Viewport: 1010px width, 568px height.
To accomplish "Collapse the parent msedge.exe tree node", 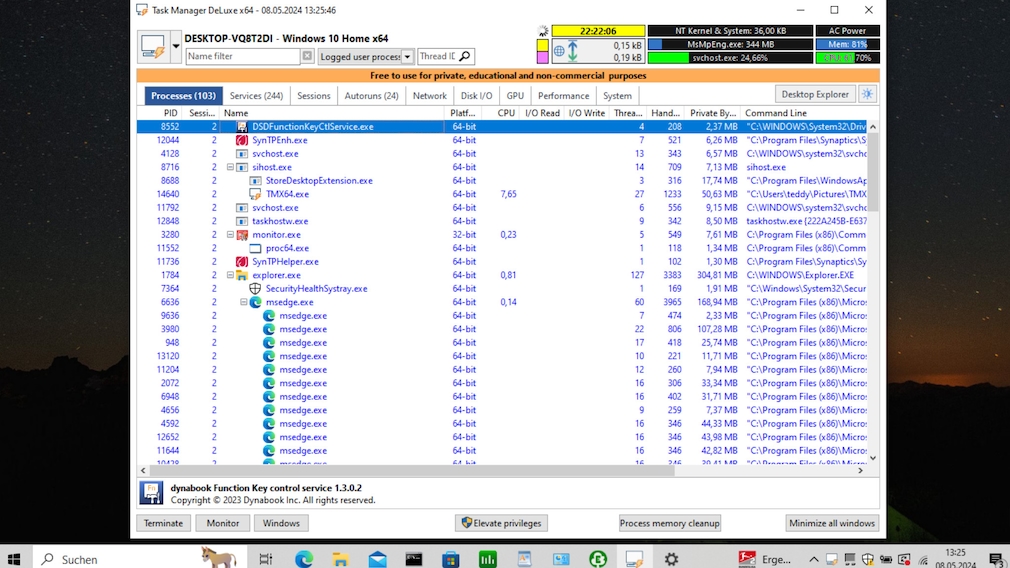I will tap(243, 303).
